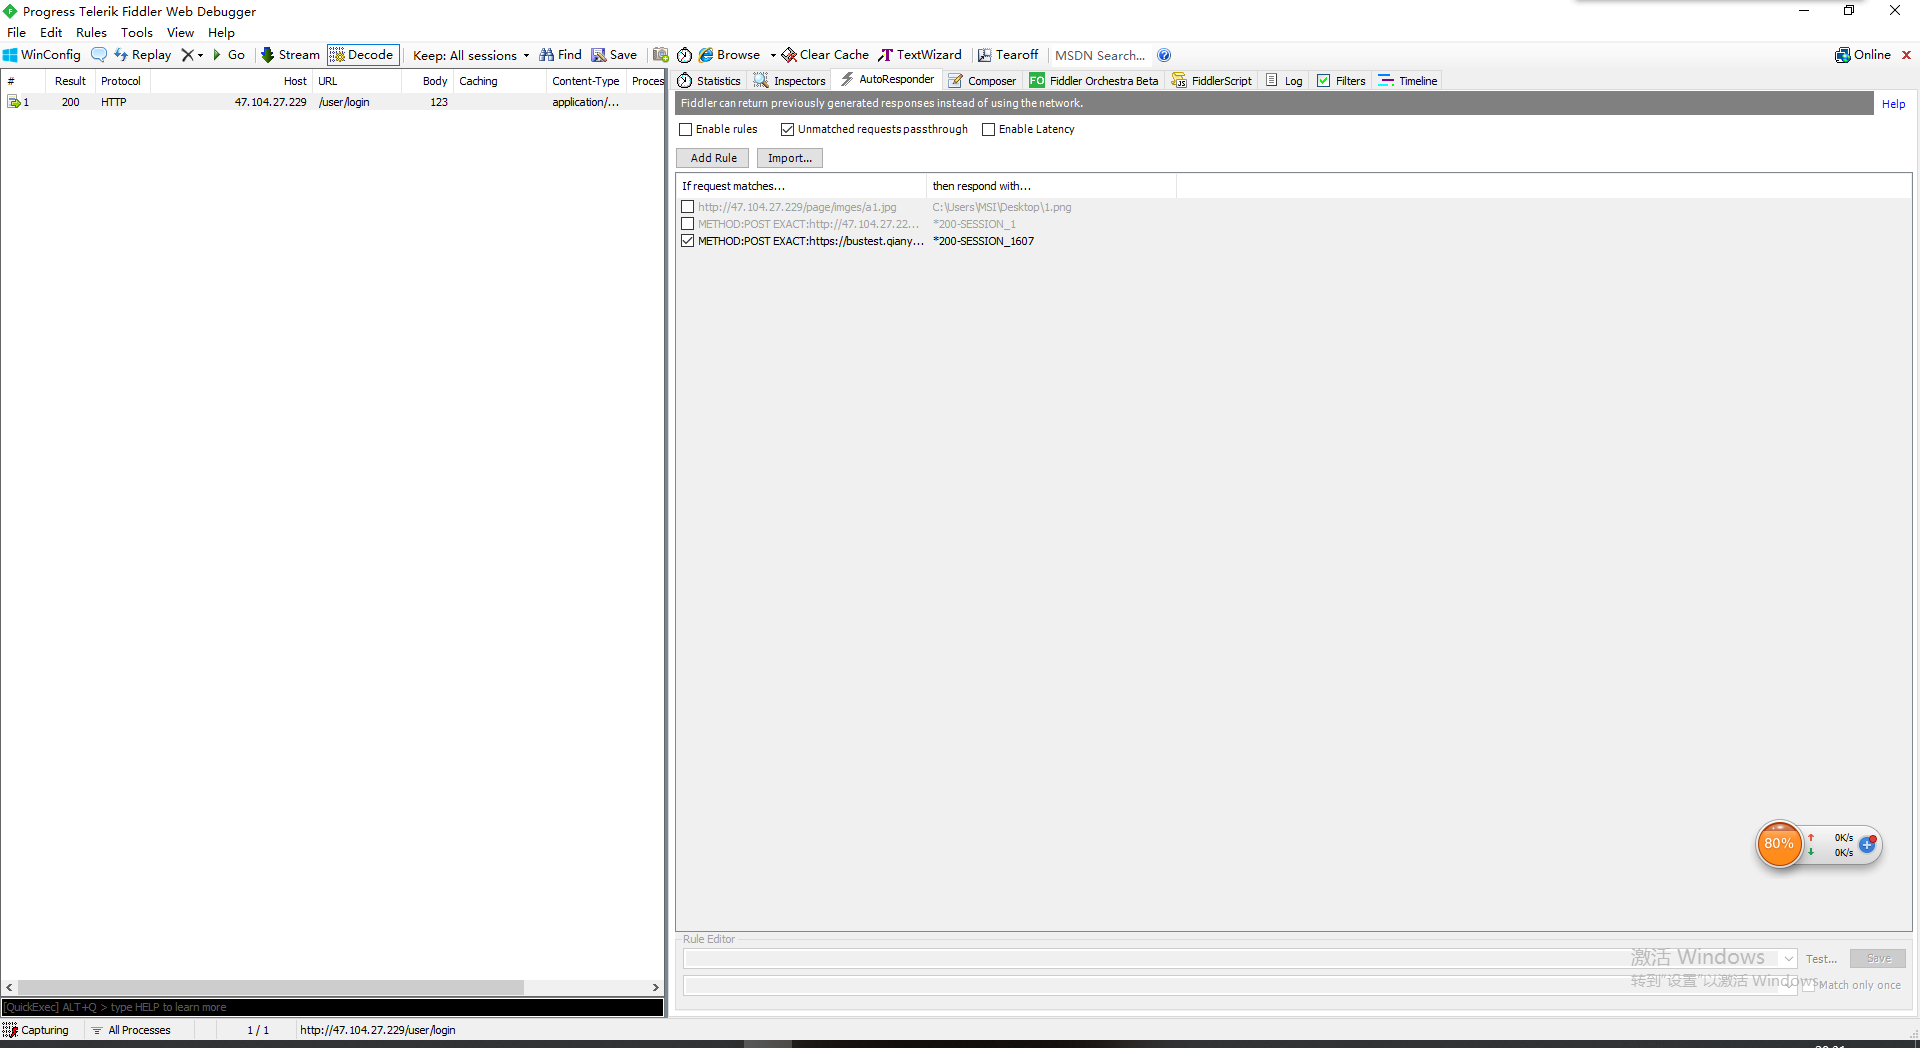1920x1048 pixels.
Task: Save sessions using Save toolbar icon
Action: 614,55
